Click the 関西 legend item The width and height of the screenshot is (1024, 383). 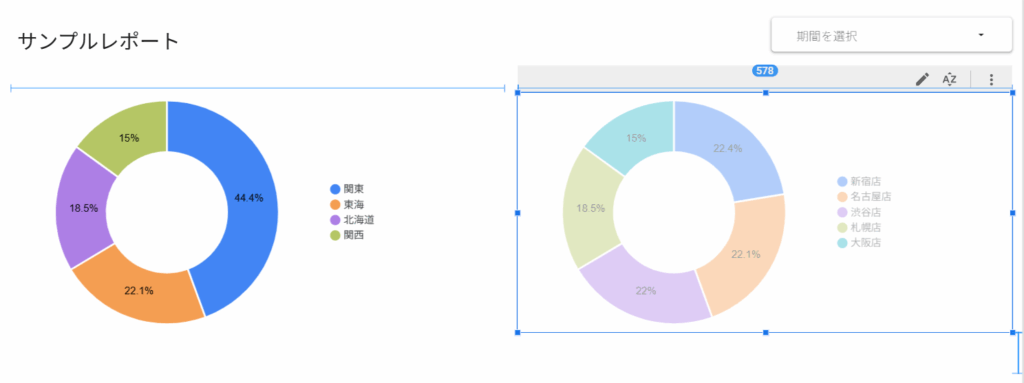click(347, 235)
